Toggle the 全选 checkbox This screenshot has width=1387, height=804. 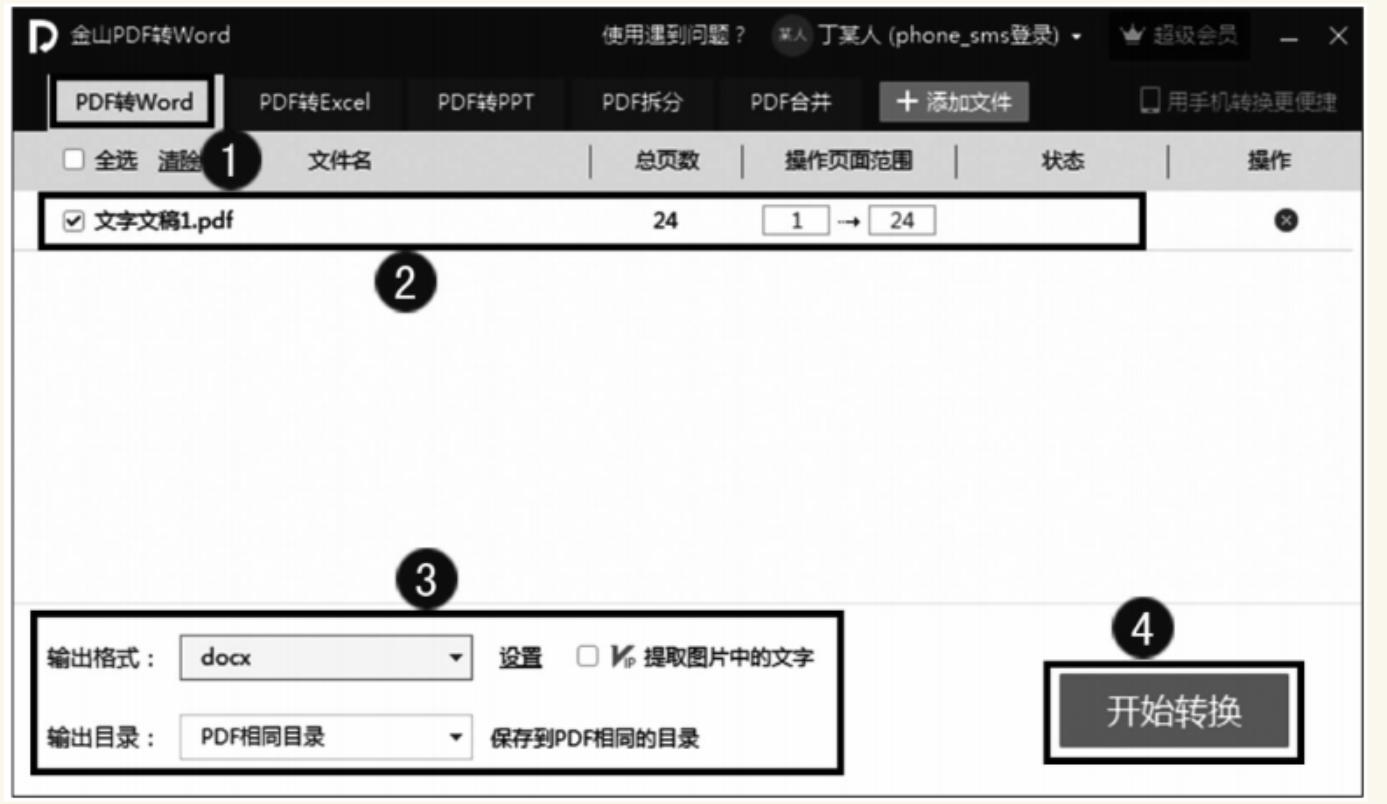click(x=74, y=160)
